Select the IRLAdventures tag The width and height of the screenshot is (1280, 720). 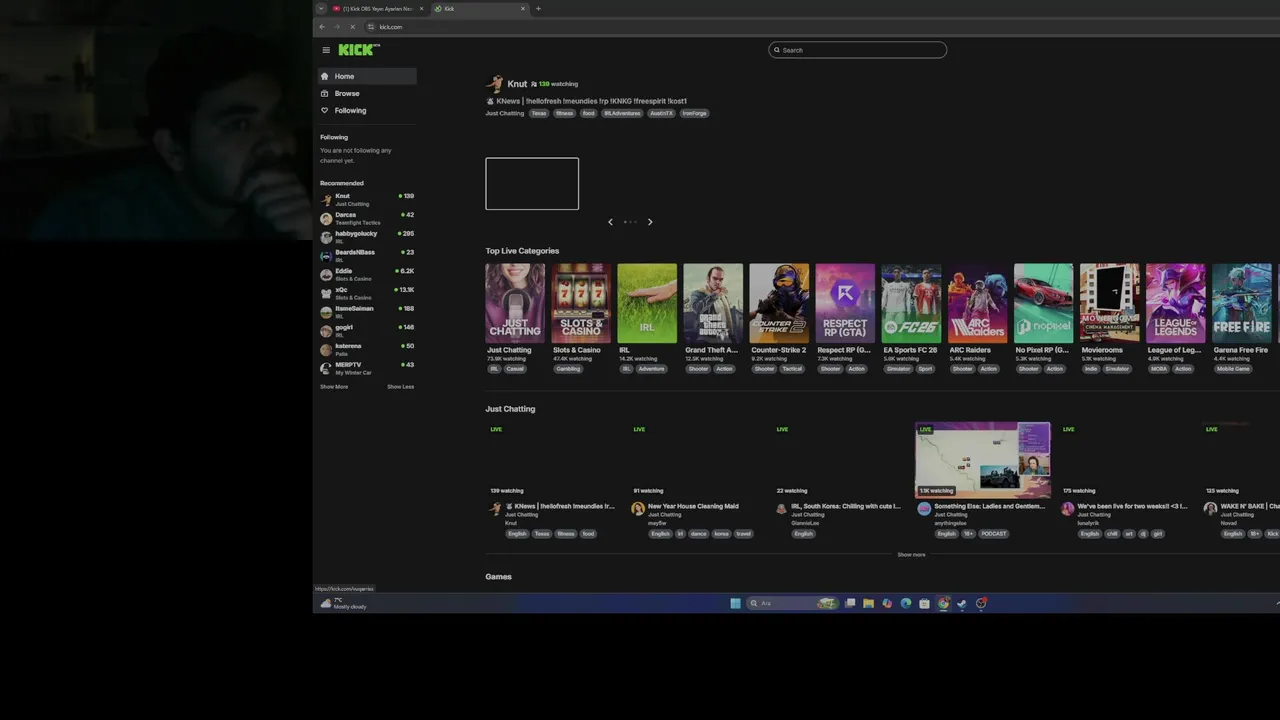(622, 113)
